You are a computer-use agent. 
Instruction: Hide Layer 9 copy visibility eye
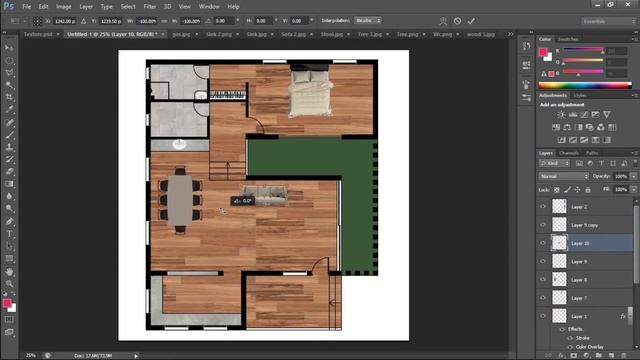coord(543,225)
